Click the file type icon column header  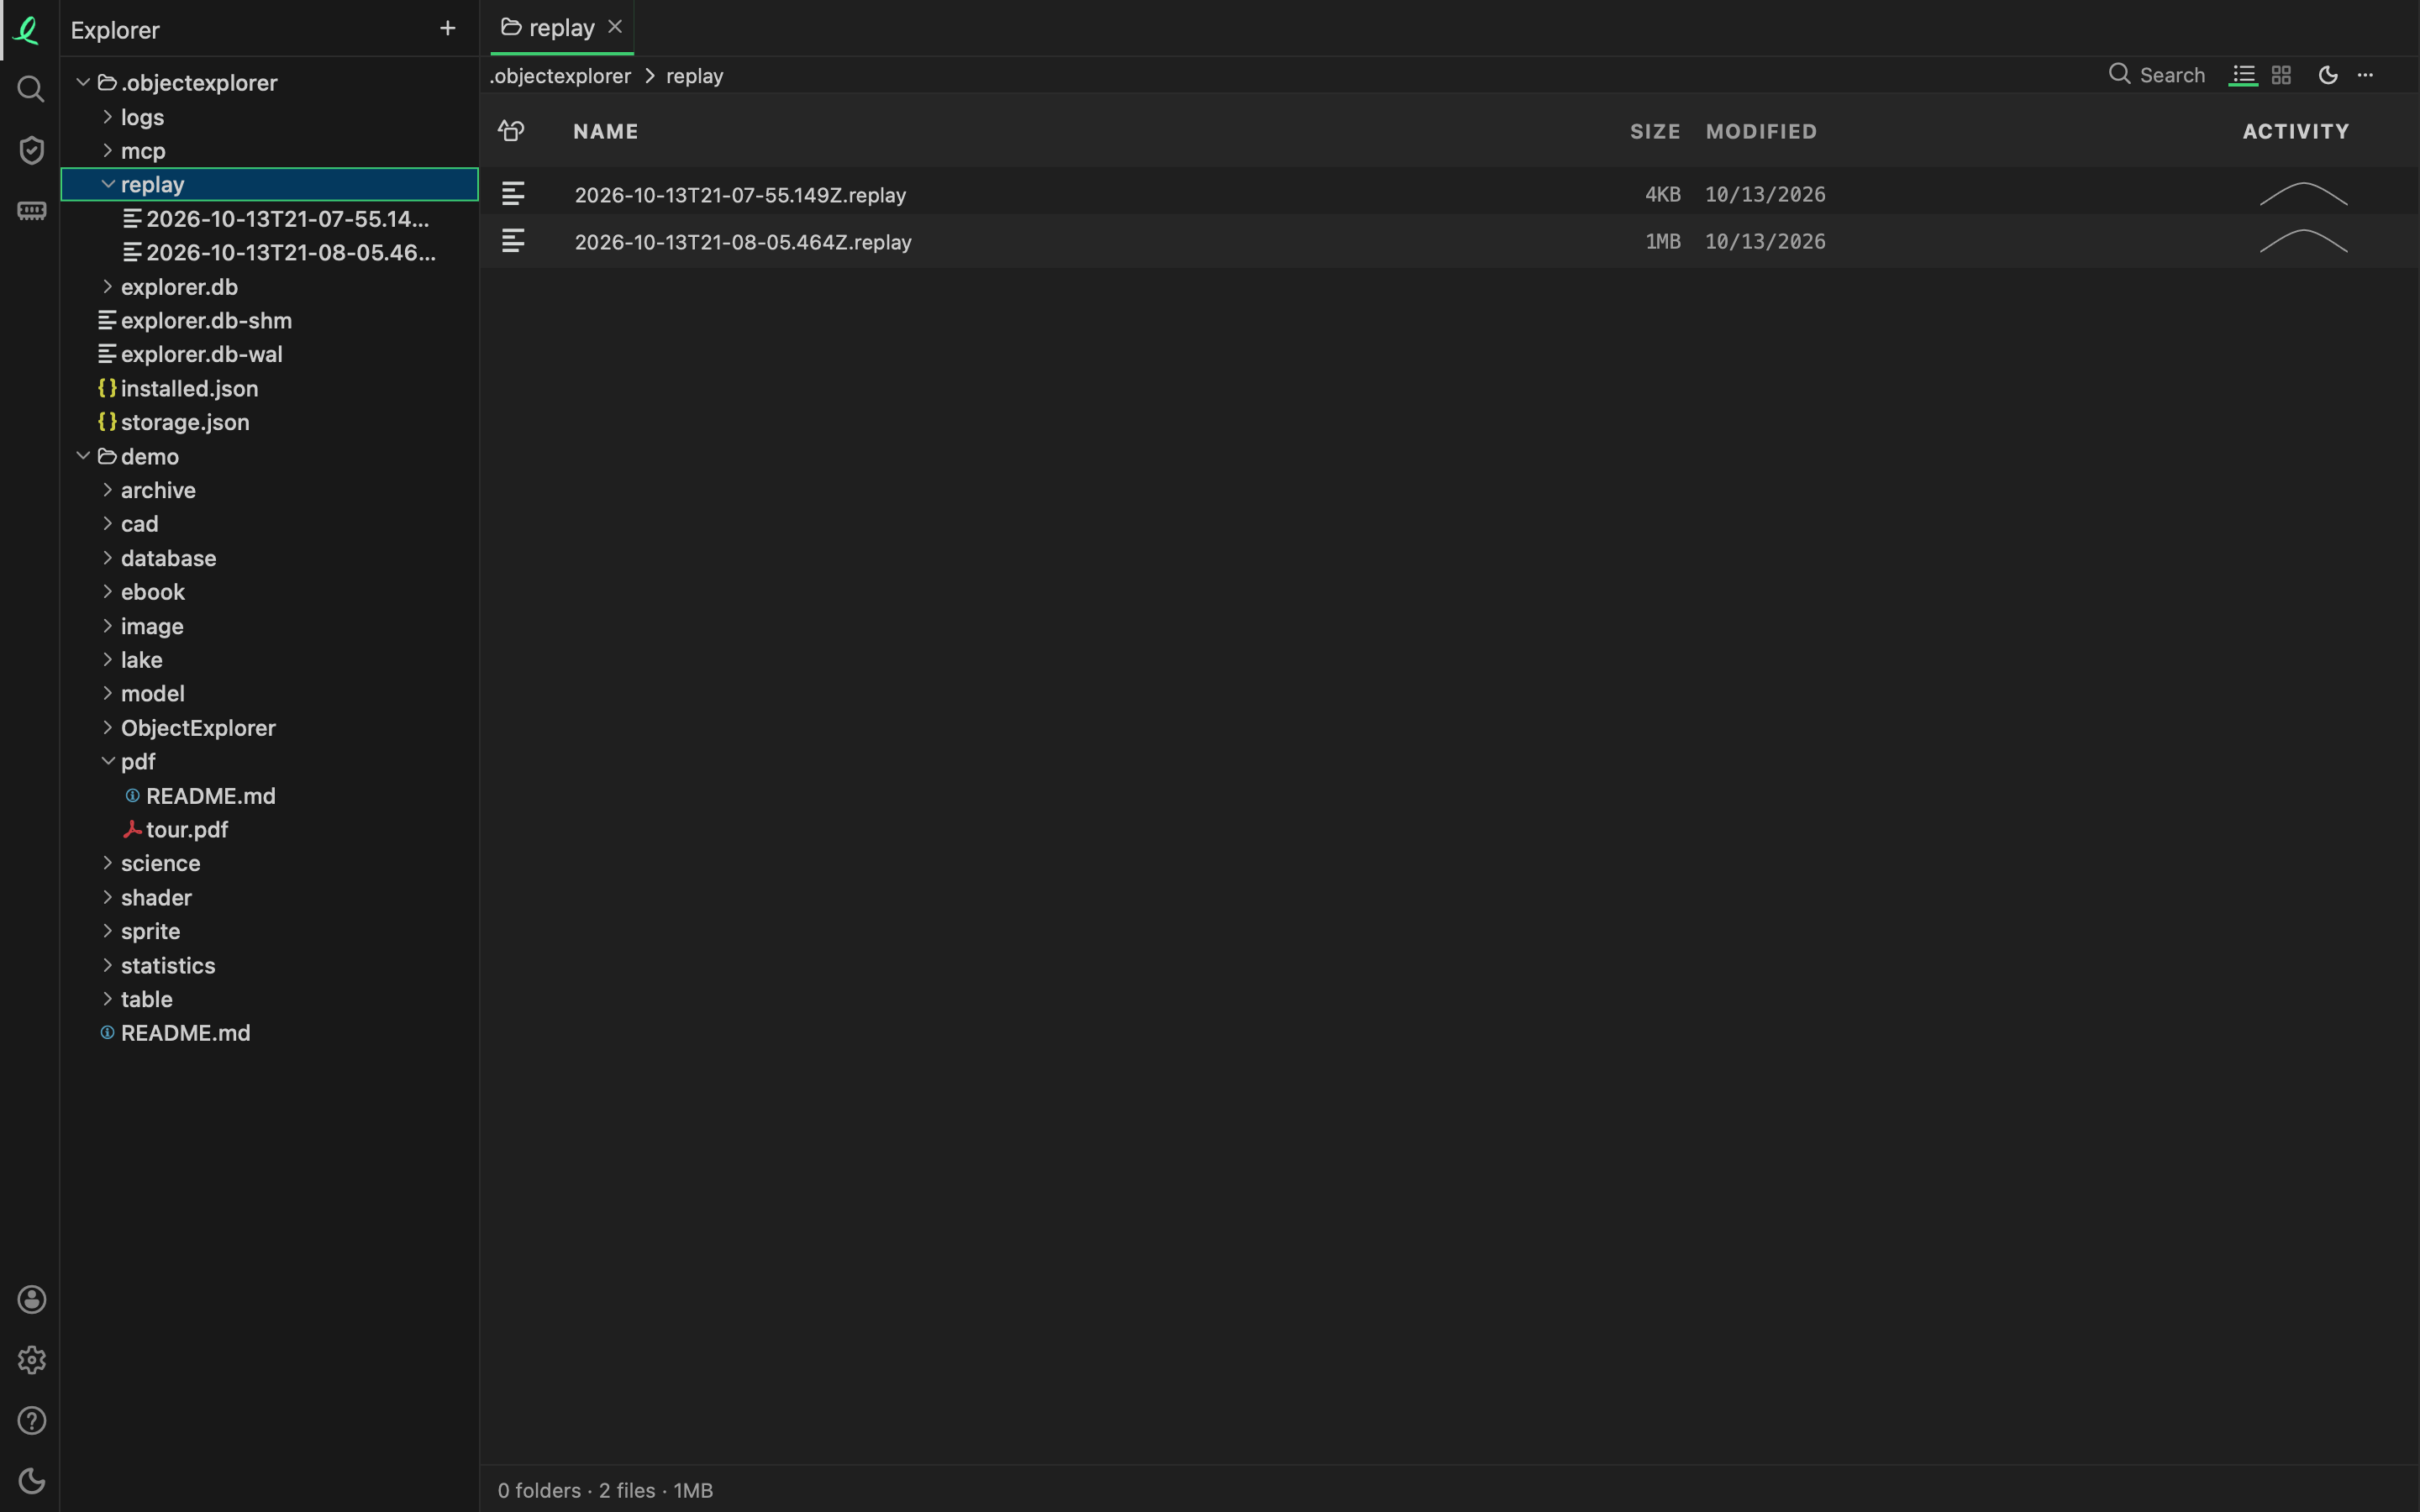point(511,131)
